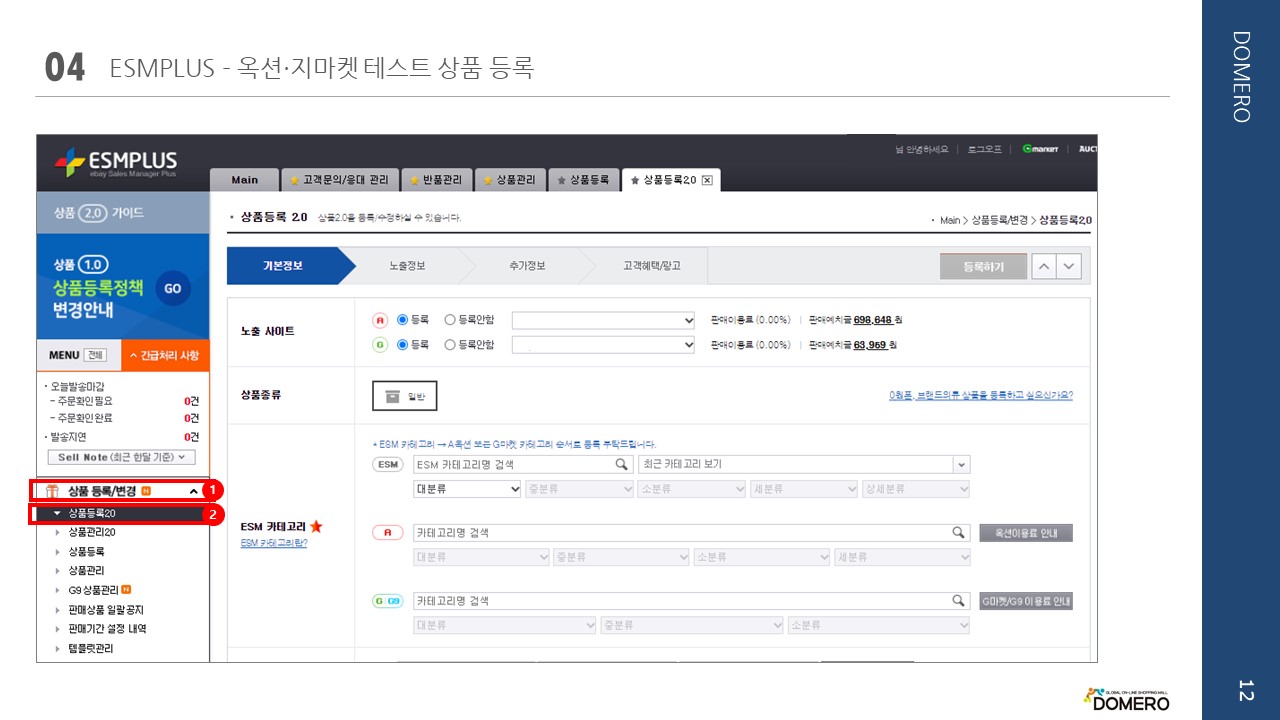Click the star on the 상품등록2.0 tab

tap(635, 180)
